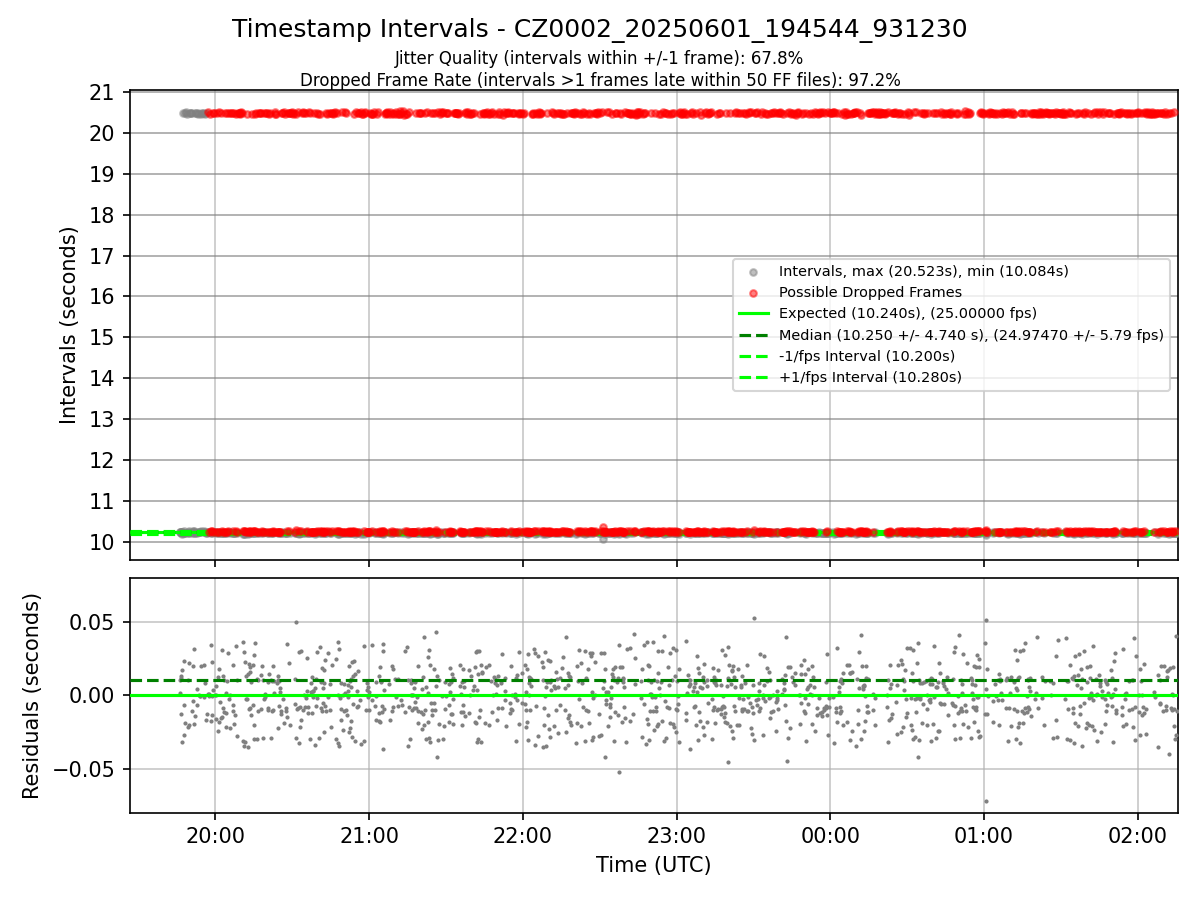Click the 'Intervals (seconds)' y-axis label
The width and height of the screenshot is (1200, 900).
[x=69, y=325]
